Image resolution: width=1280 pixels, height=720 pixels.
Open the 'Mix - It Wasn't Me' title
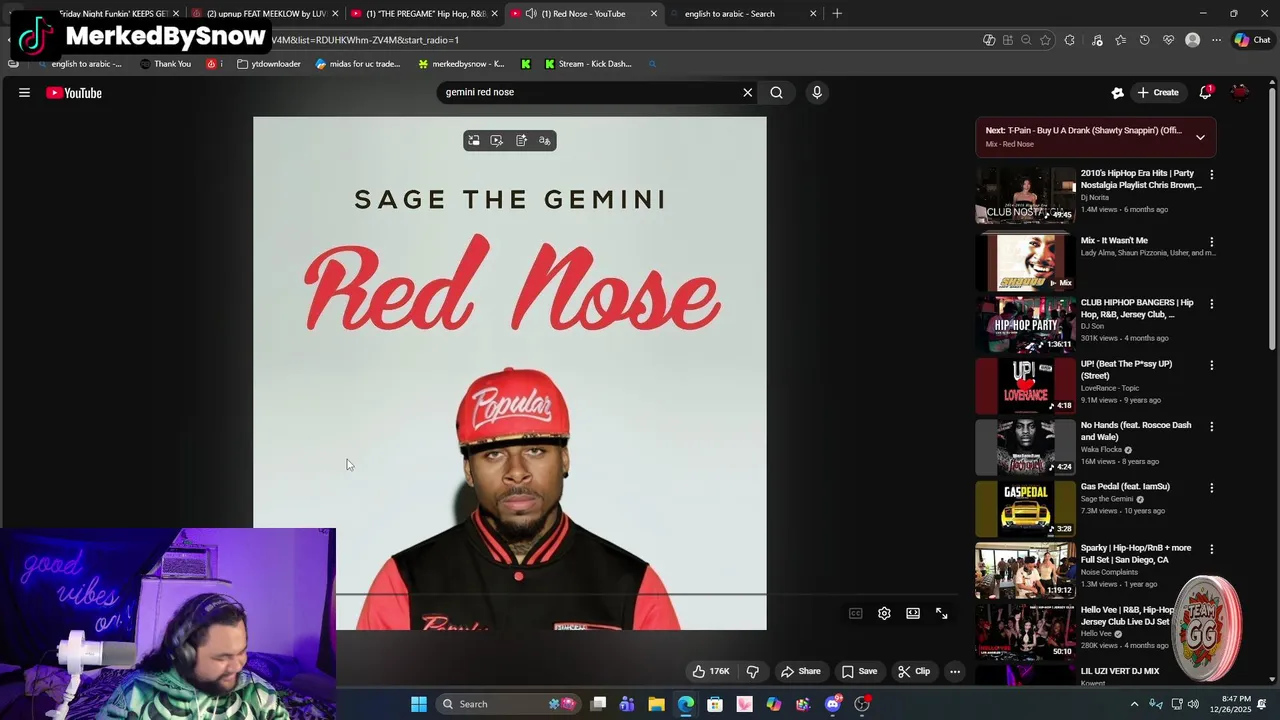click(1114, 240)
